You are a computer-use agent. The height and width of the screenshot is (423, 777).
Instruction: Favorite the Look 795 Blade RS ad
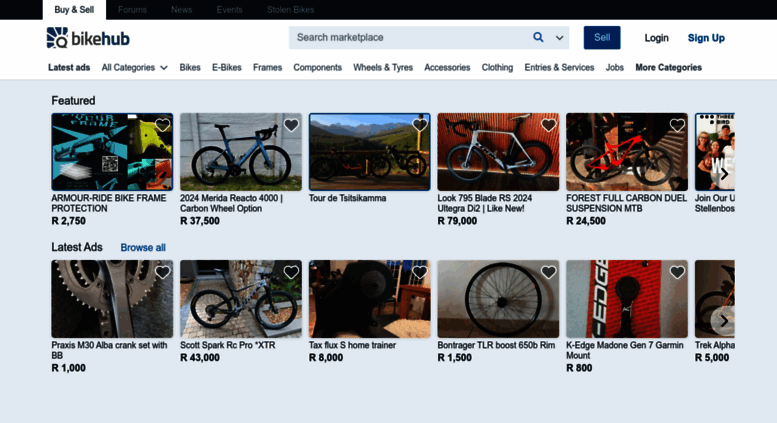(x=549, y=125)
